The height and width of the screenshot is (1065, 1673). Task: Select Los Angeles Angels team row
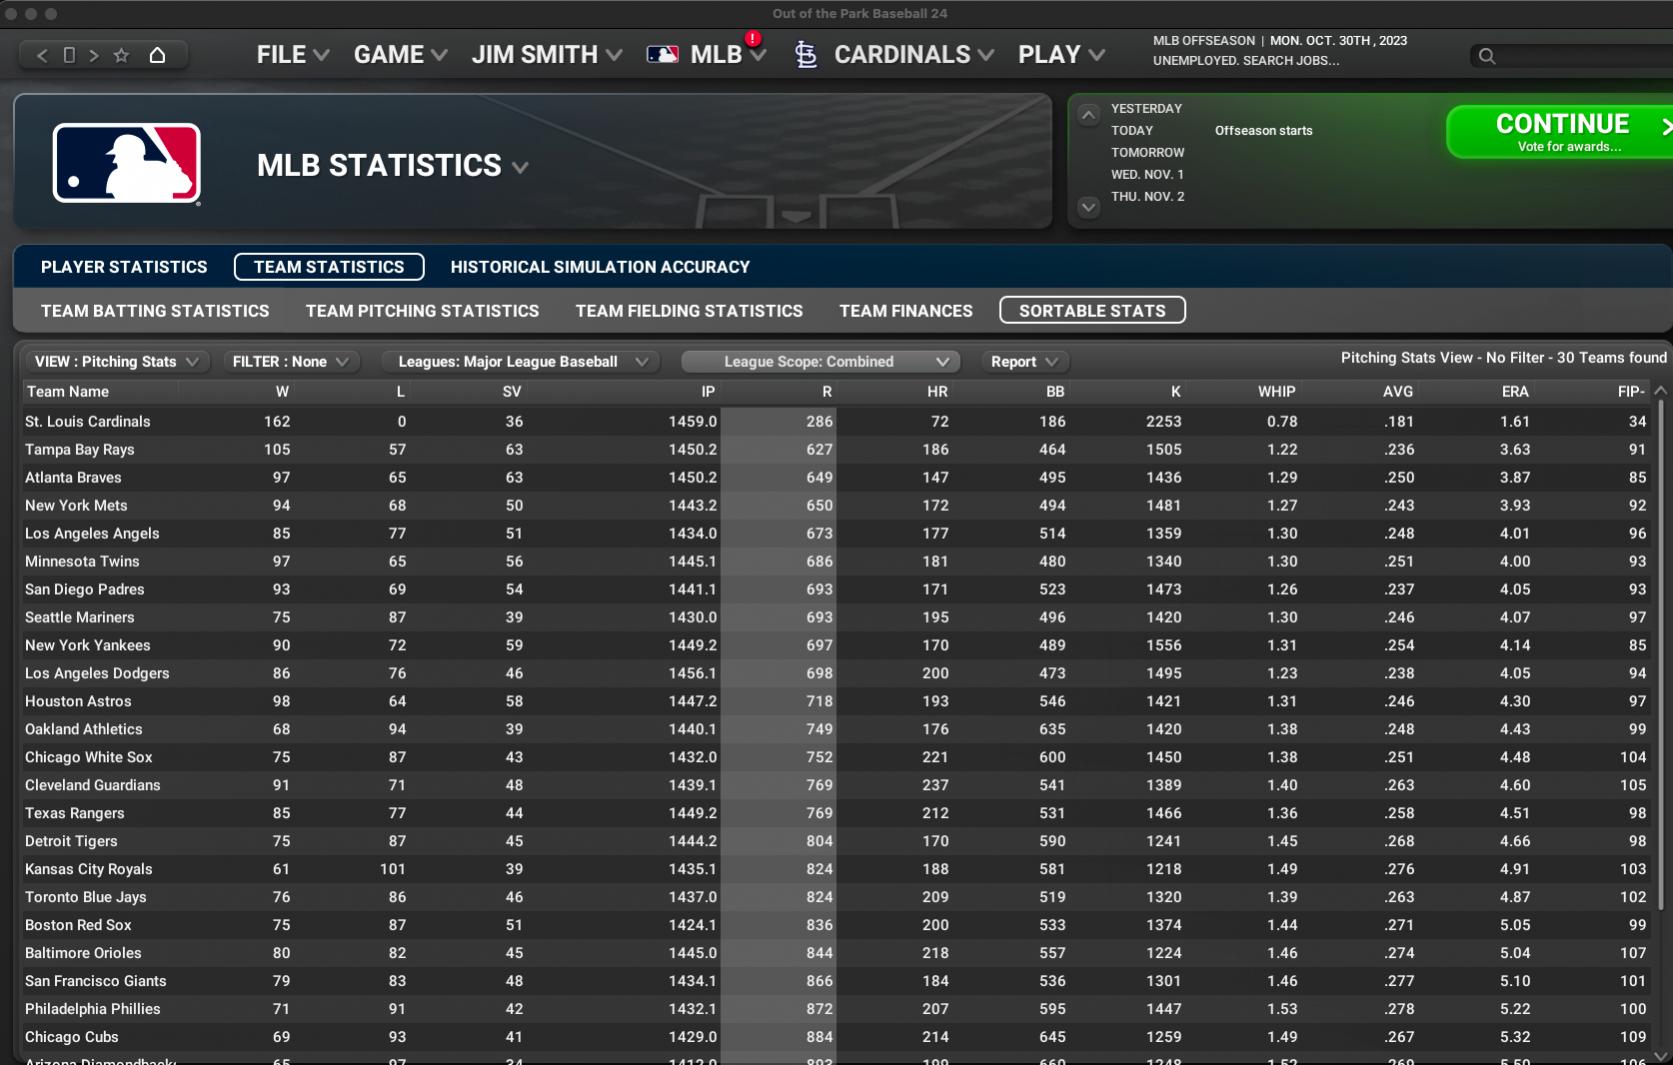click(x=836, y=534)
